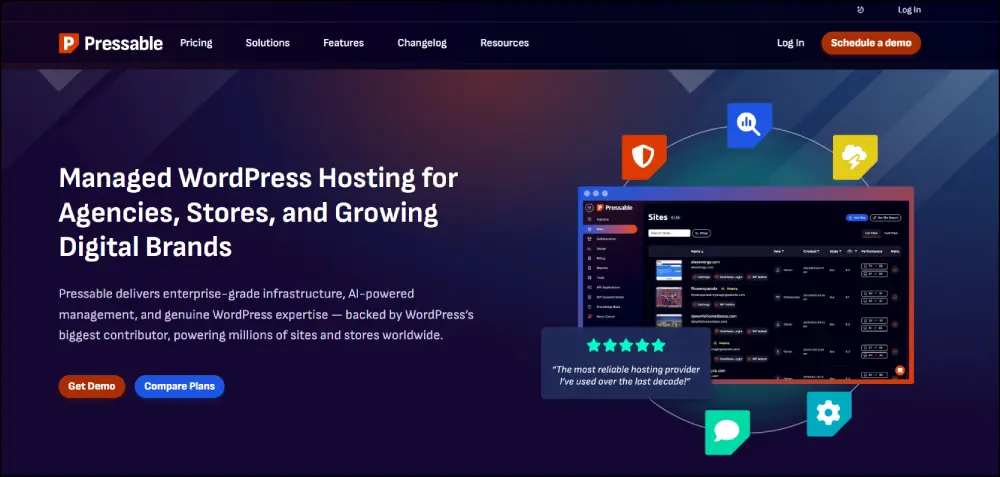Click the Pressable logo in the header

pos(111,43)
